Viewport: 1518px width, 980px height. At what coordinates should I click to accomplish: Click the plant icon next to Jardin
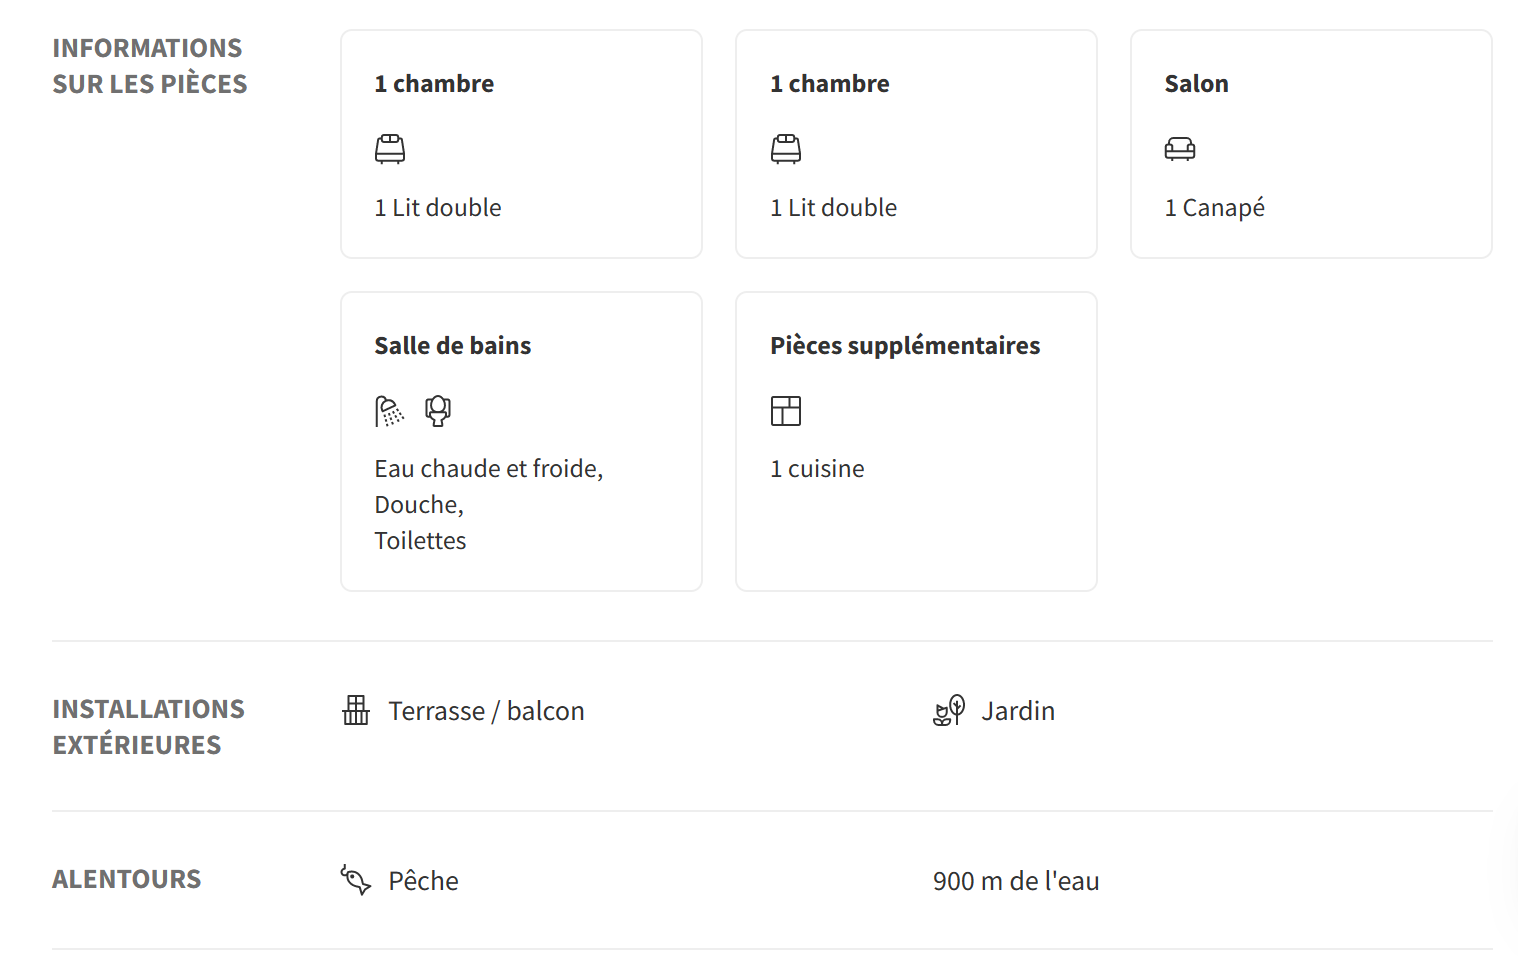tap(949, 710)
